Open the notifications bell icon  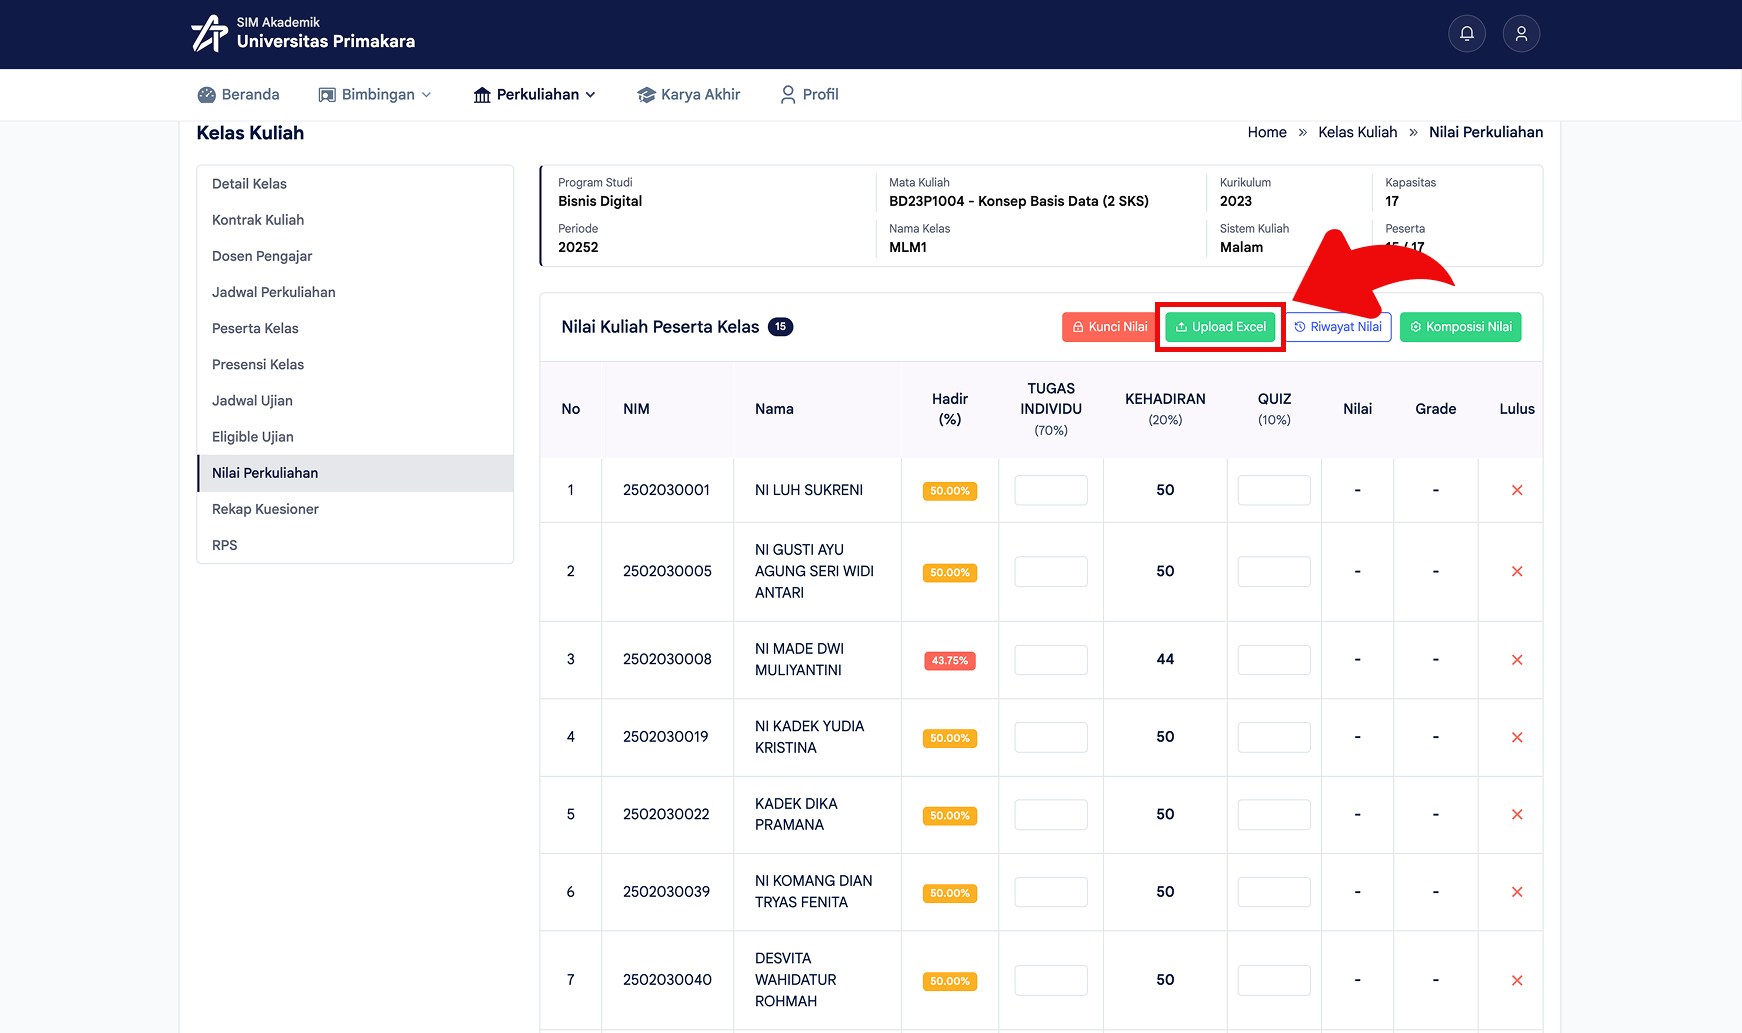pos(1467,34)
